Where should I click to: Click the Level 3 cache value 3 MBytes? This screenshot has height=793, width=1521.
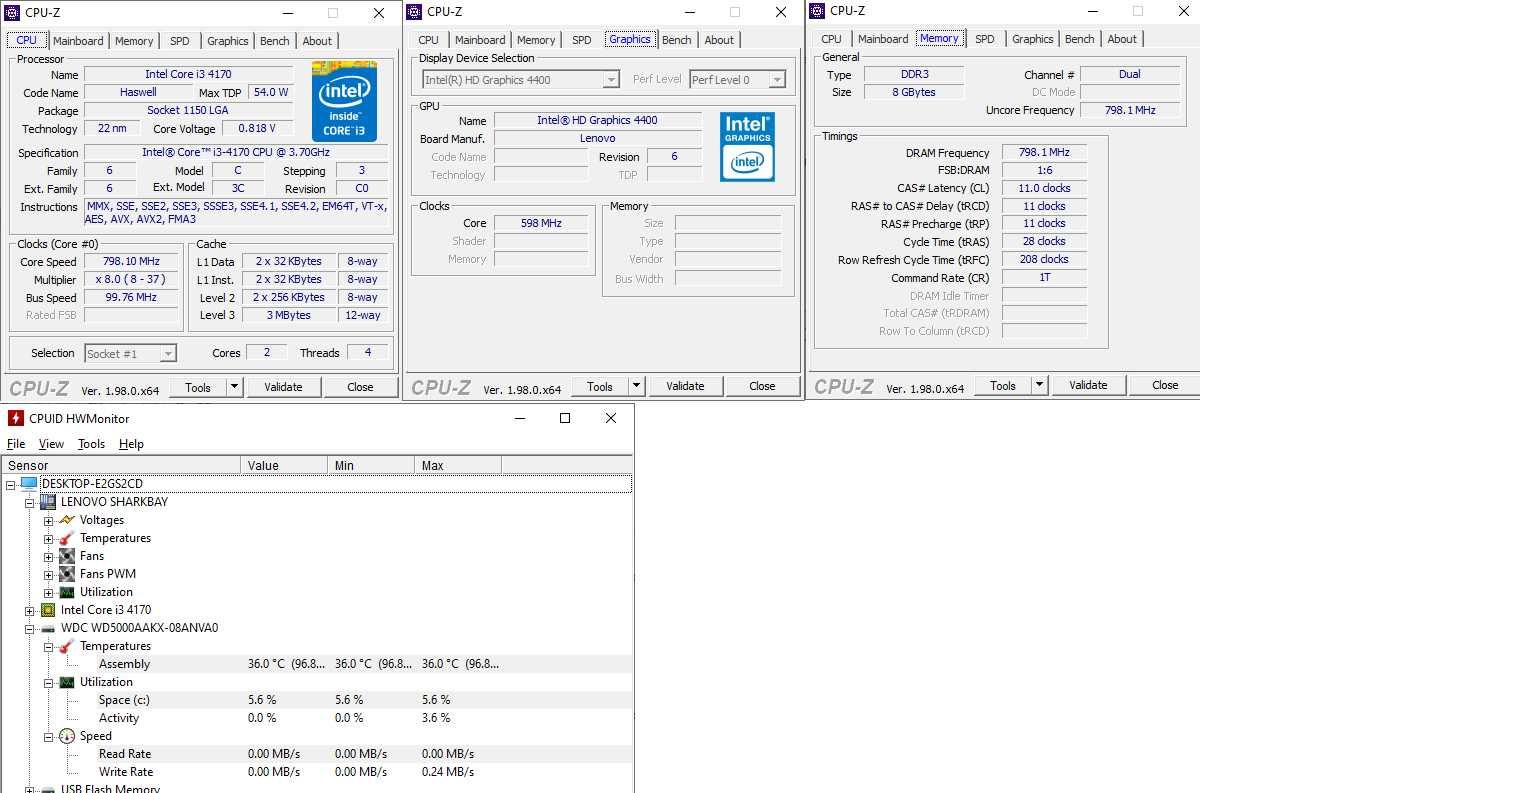288,315
